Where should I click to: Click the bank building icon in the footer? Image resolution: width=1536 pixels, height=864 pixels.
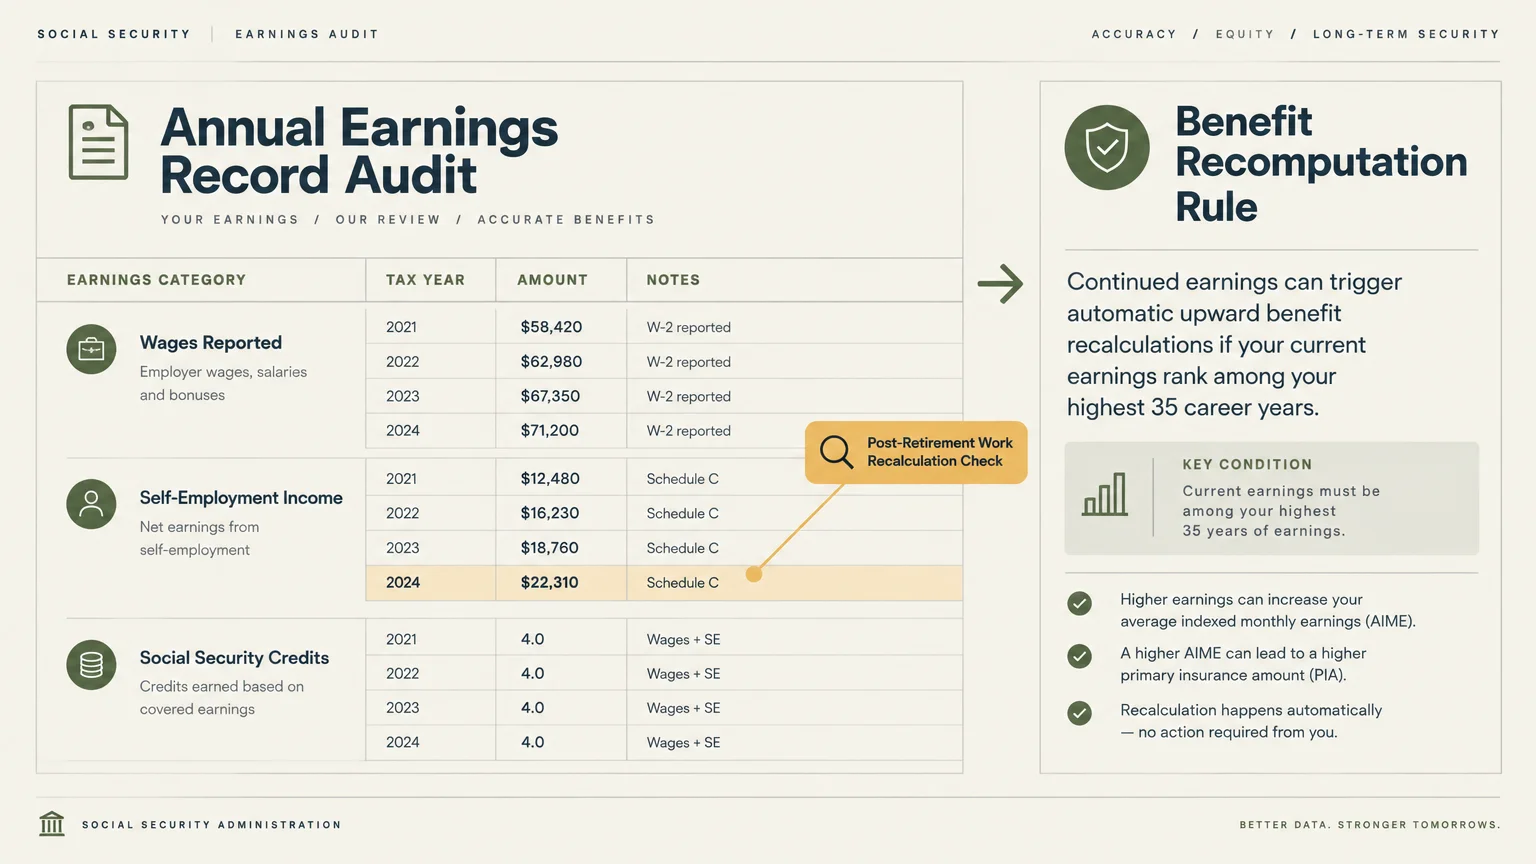point(52,824)
